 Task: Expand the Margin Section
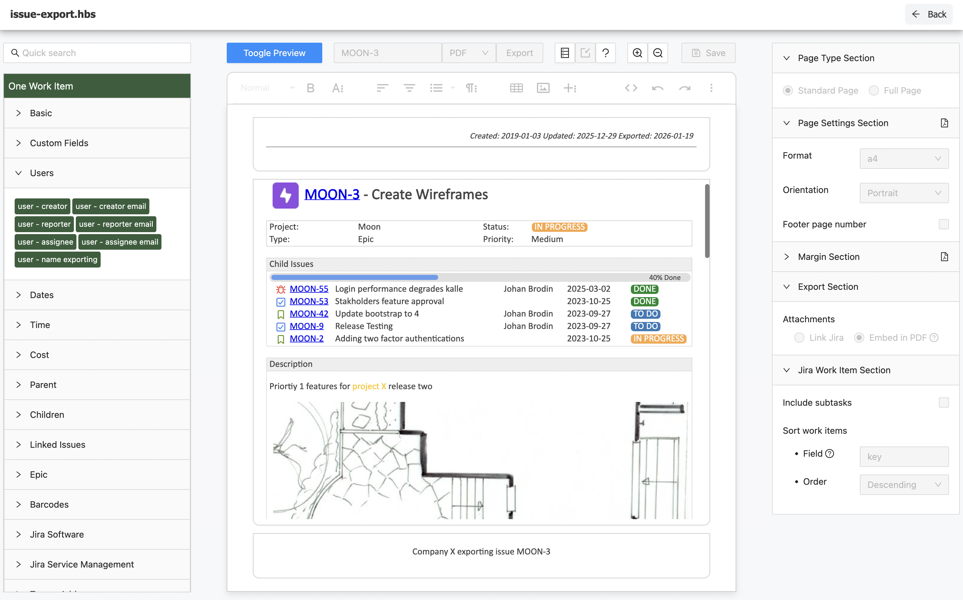point(865,257)
